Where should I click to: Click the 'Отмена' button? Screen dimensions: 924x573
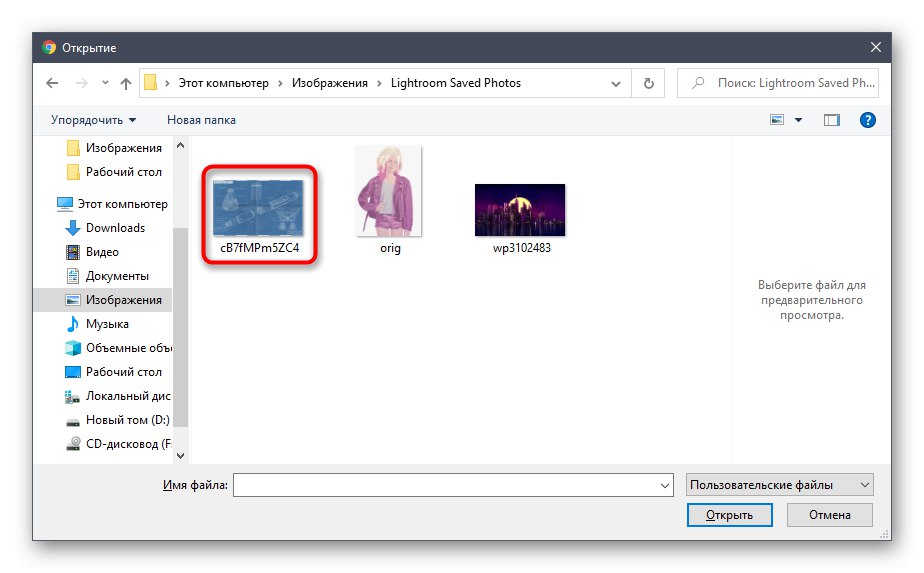pos(830,515)
